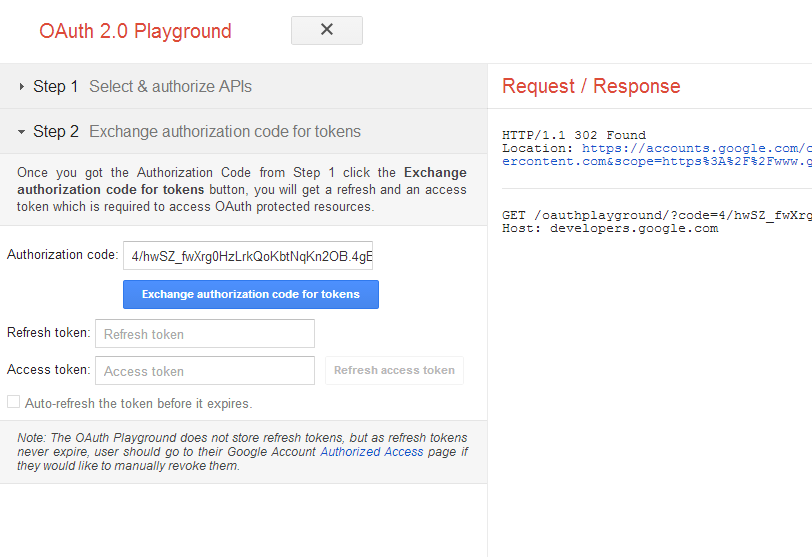812x557 pixels.
Task: Enable Auto-refresh the token before it expires
Action: (x=13, y=402)
